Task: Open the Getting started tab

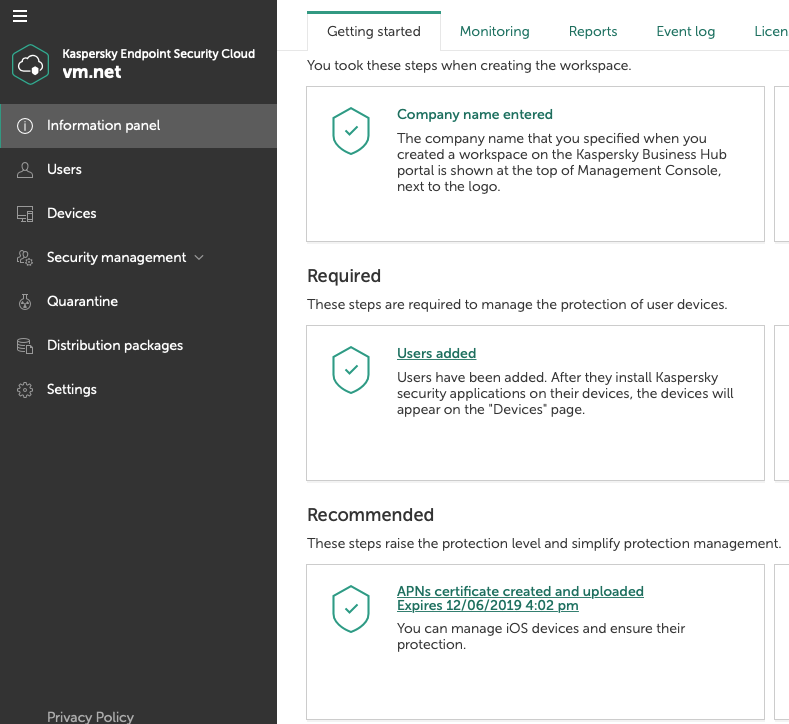Action: (374, 32)
